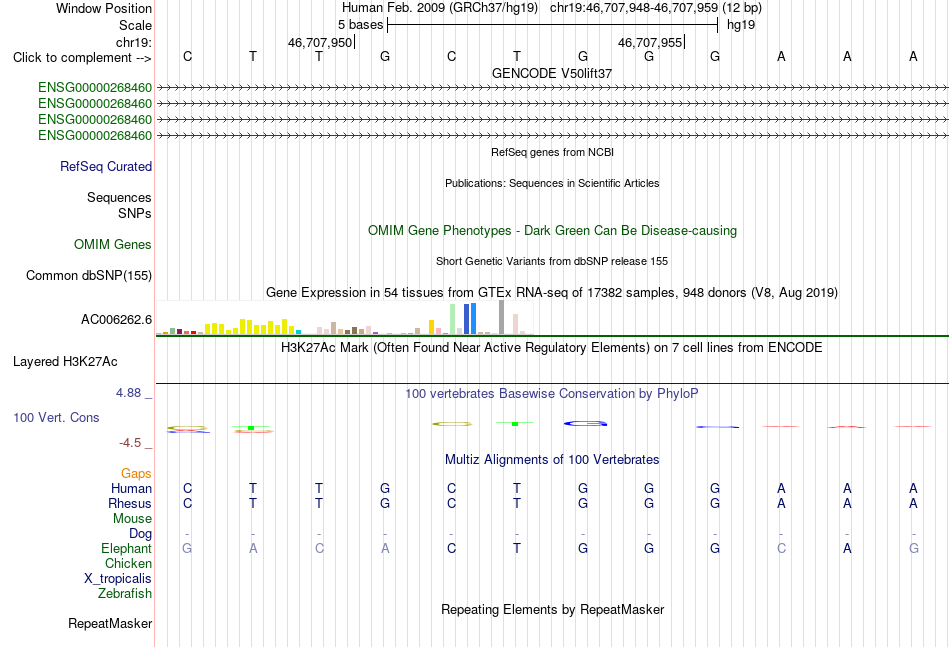Open 'Multiz Alignments of 100 Vertebrates' title
Image resolution: width=950 pixels, height=647 pixels.
(x=552, y=460)
